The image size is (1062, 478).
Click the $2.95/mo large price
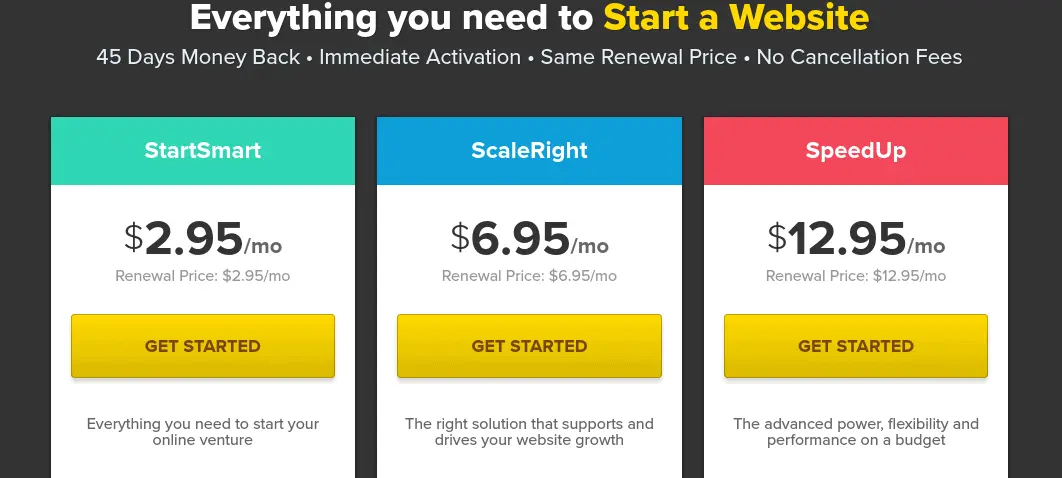click(x=202, y=239)
